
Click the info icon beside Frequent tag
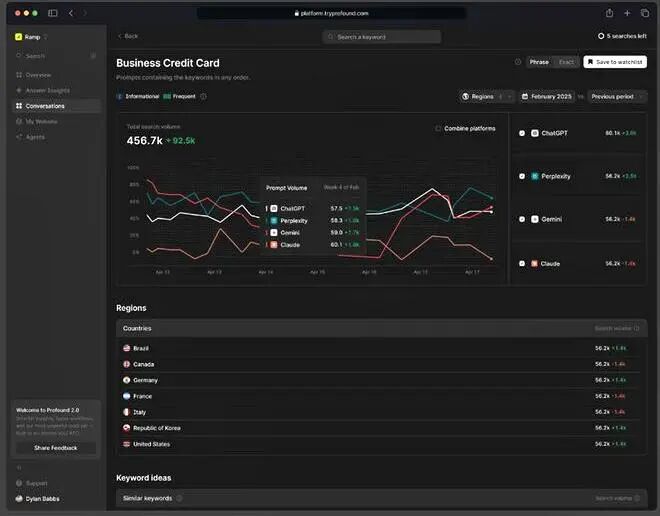[203, 96]
